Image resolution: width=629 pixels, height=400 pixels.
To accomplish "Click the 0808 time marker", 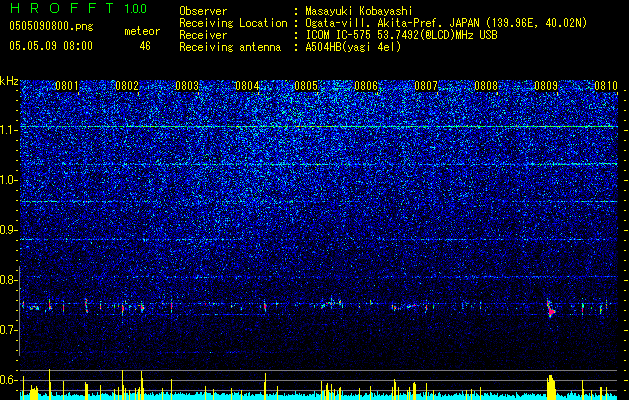I will tap(486, 86).
